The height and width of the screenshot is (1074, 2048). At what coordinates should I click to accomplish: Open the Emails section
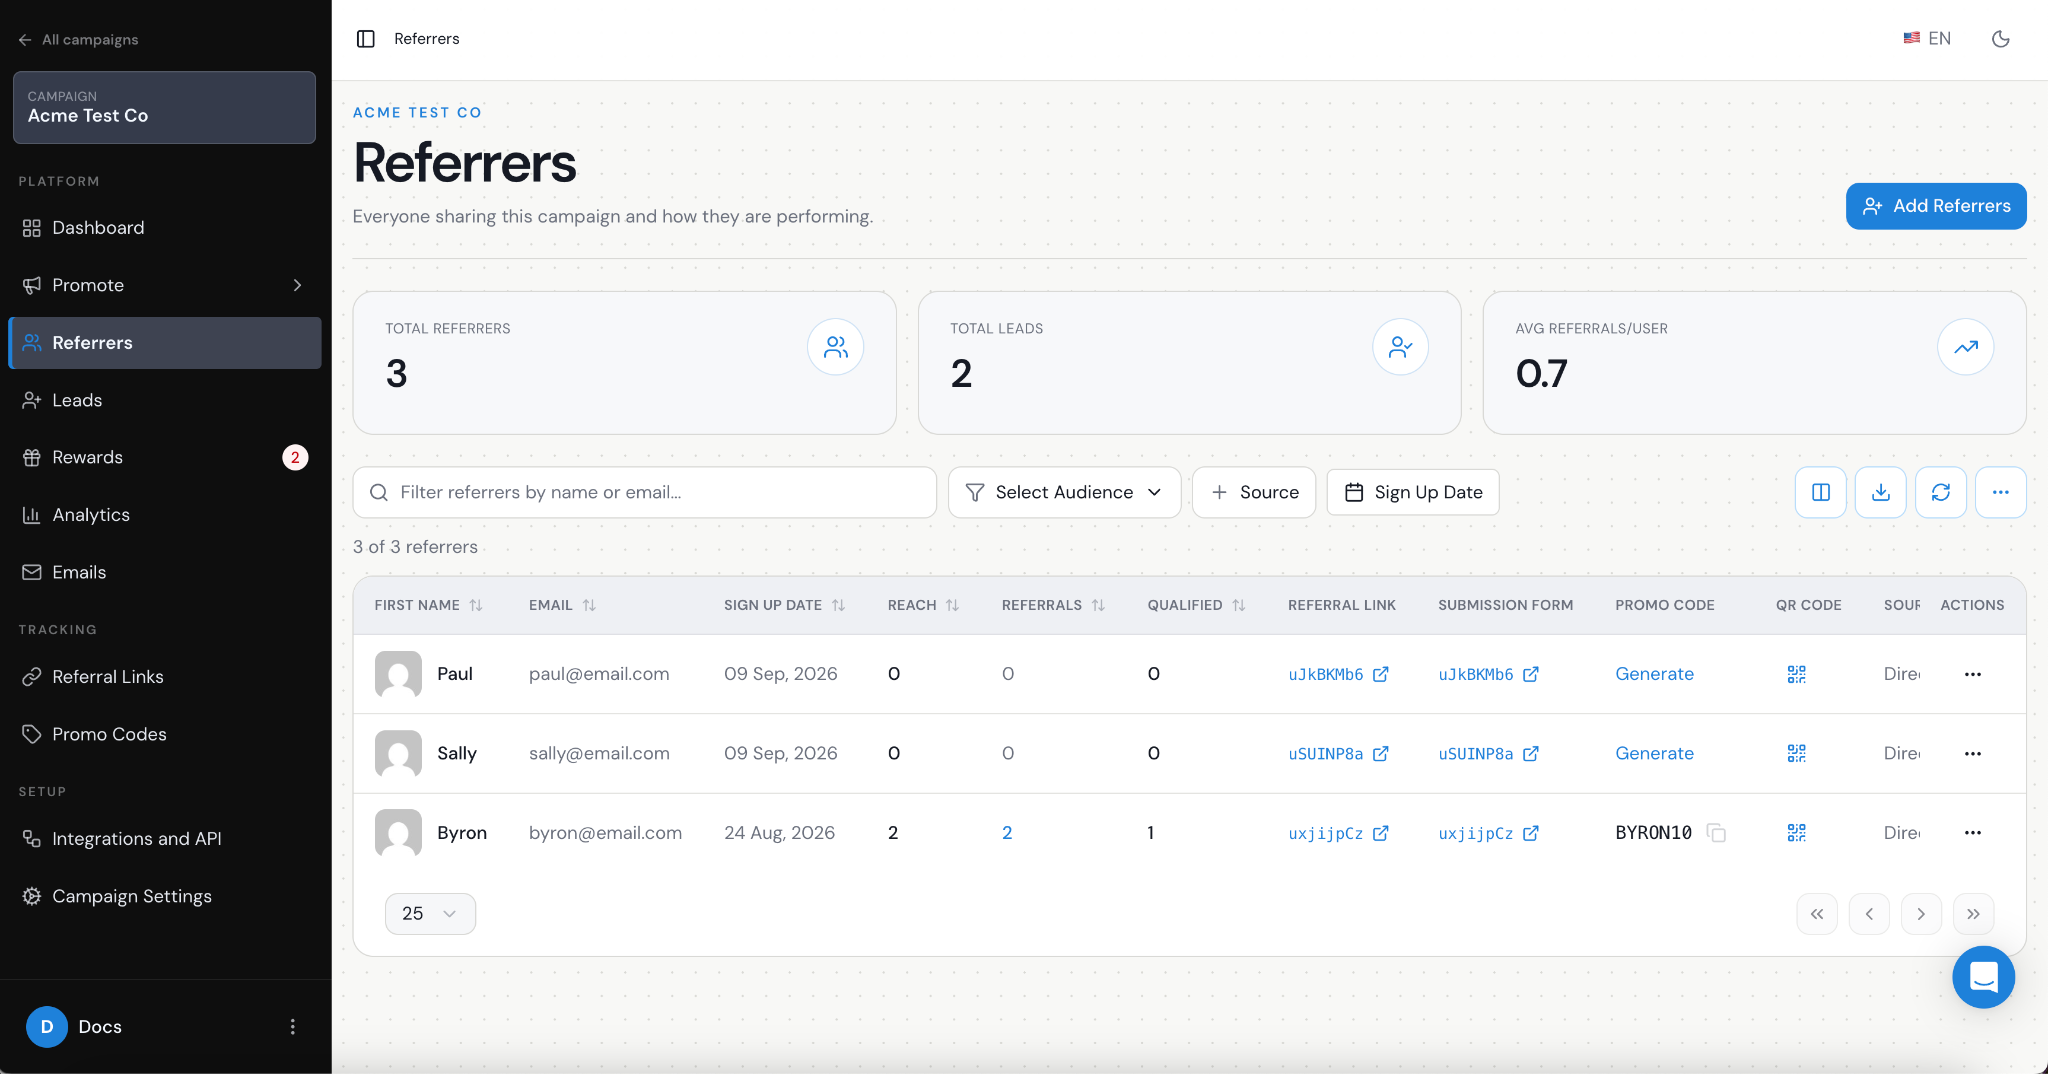[x=165, y=572]
